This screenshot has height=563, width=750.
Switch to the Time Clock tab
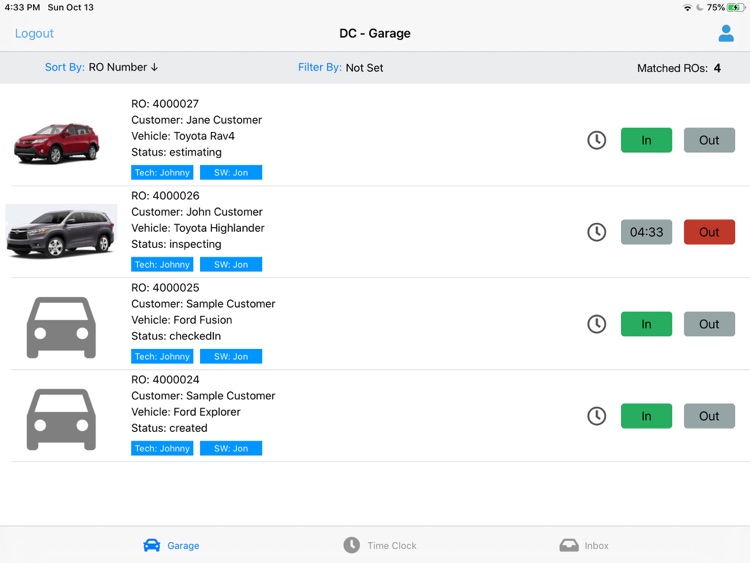tap(380, 545)
